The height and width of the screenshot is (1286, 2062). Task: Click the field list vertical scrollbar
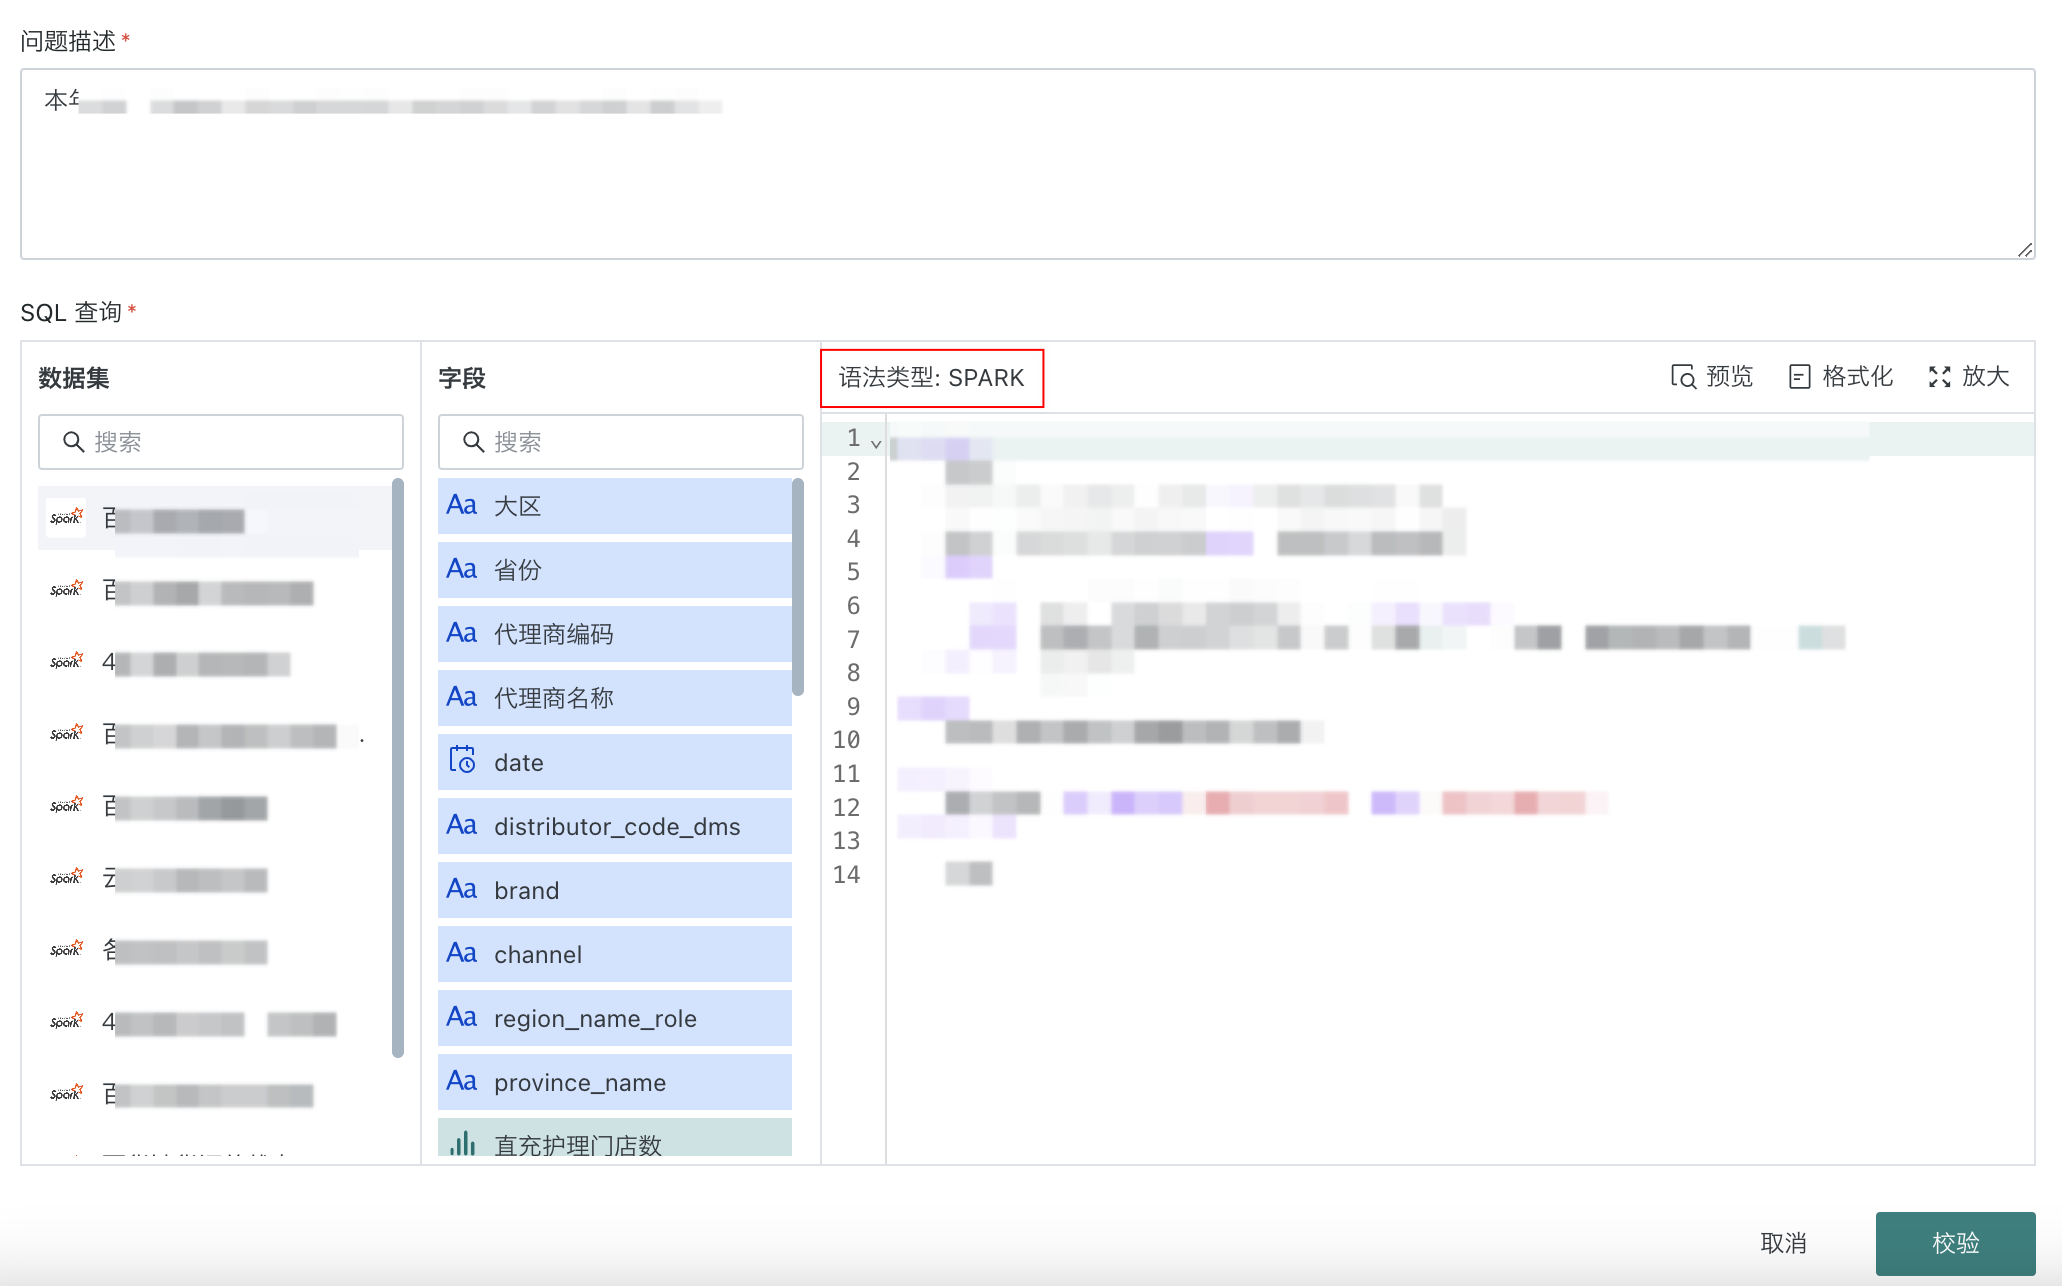797,586
